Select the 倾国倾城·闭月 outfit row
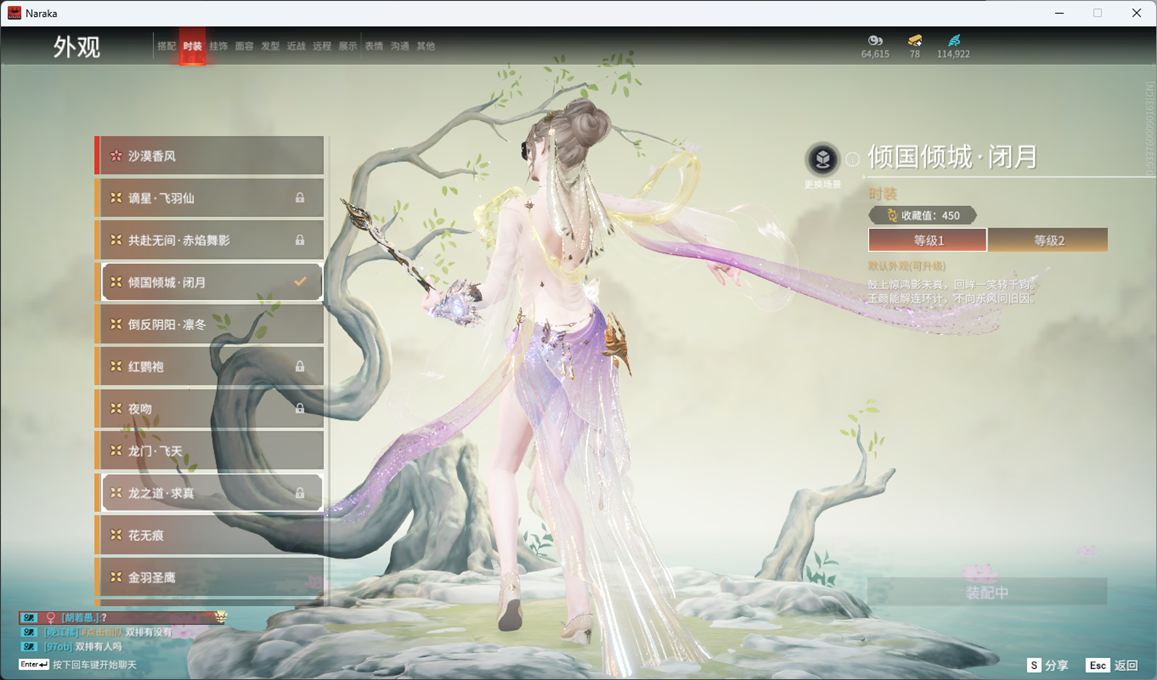 click(210, 282)
